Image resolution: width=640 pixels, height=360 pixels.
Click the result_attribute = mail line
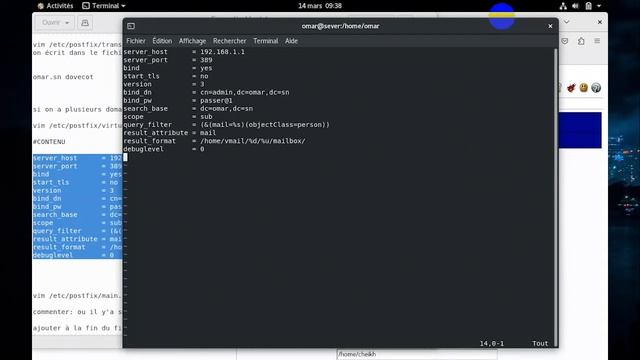pos(170,133)
